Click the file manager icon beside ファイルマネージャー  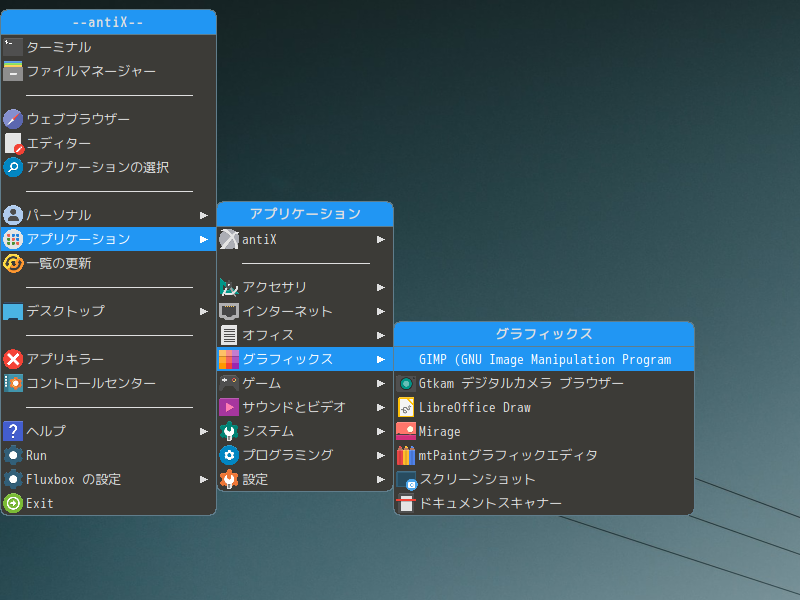click(13, 71)
